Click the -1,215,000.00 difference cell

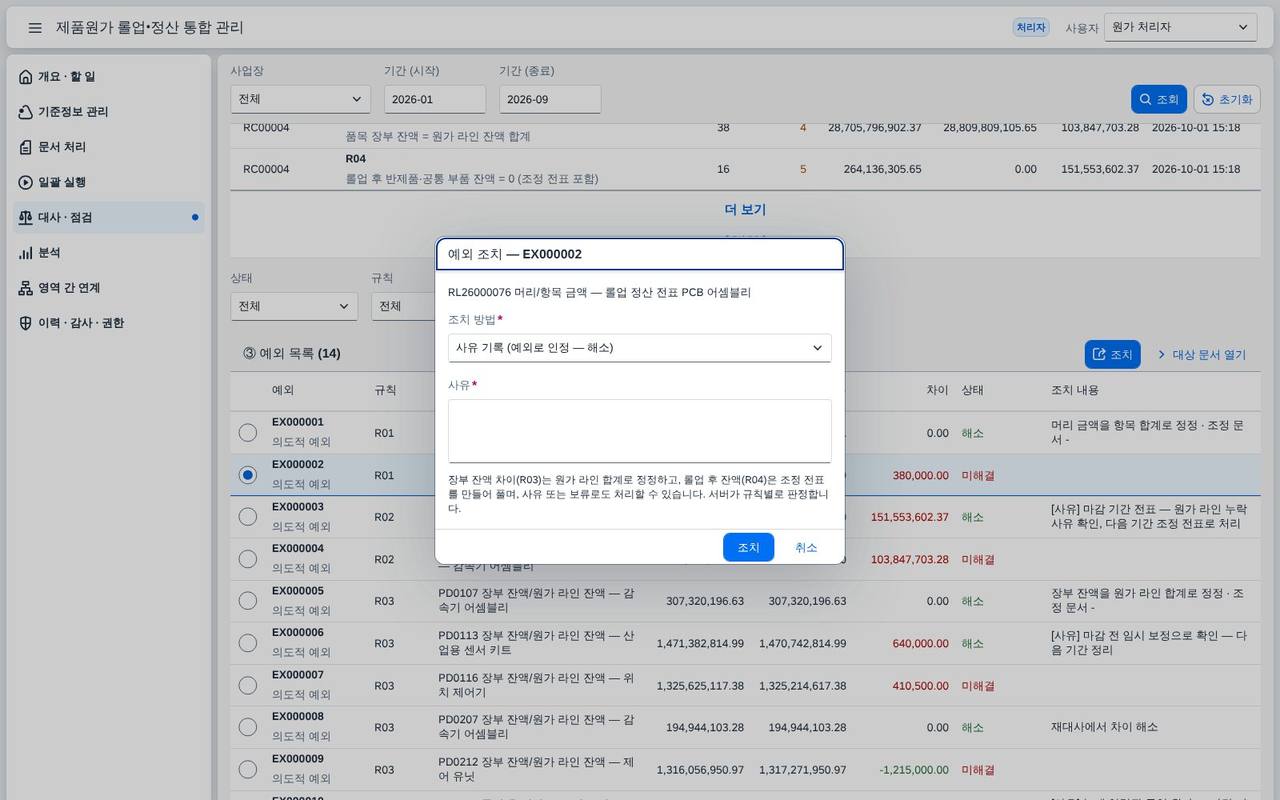point(913,770)
